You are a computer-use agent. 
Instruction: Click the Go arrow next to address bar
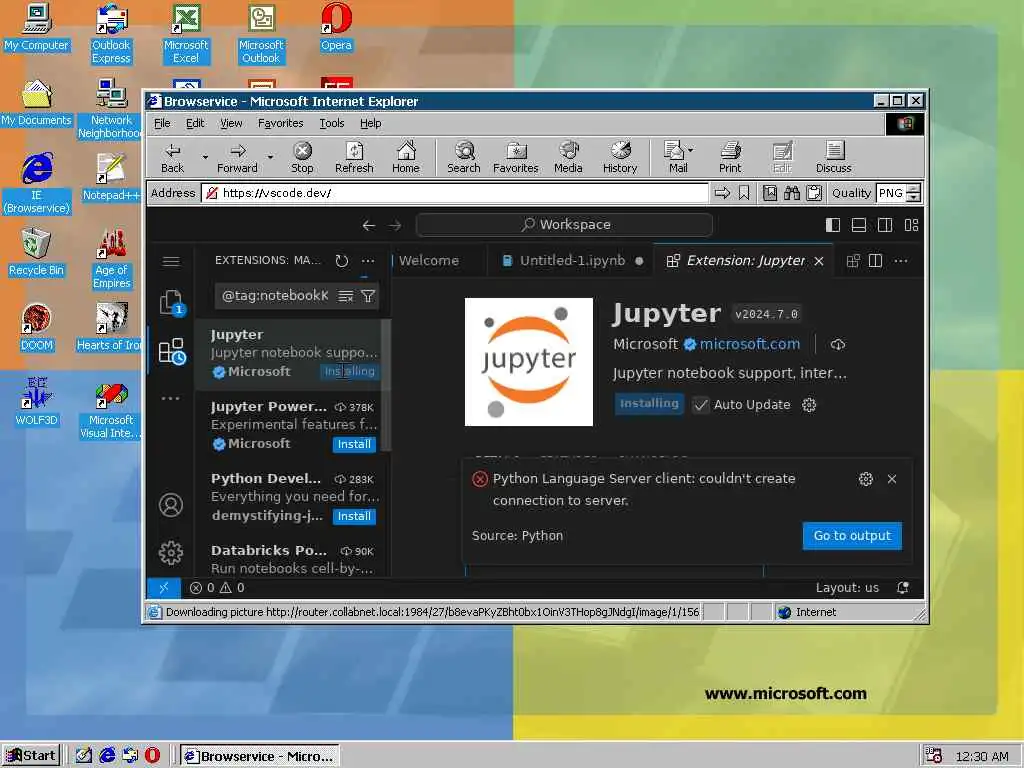722,193
